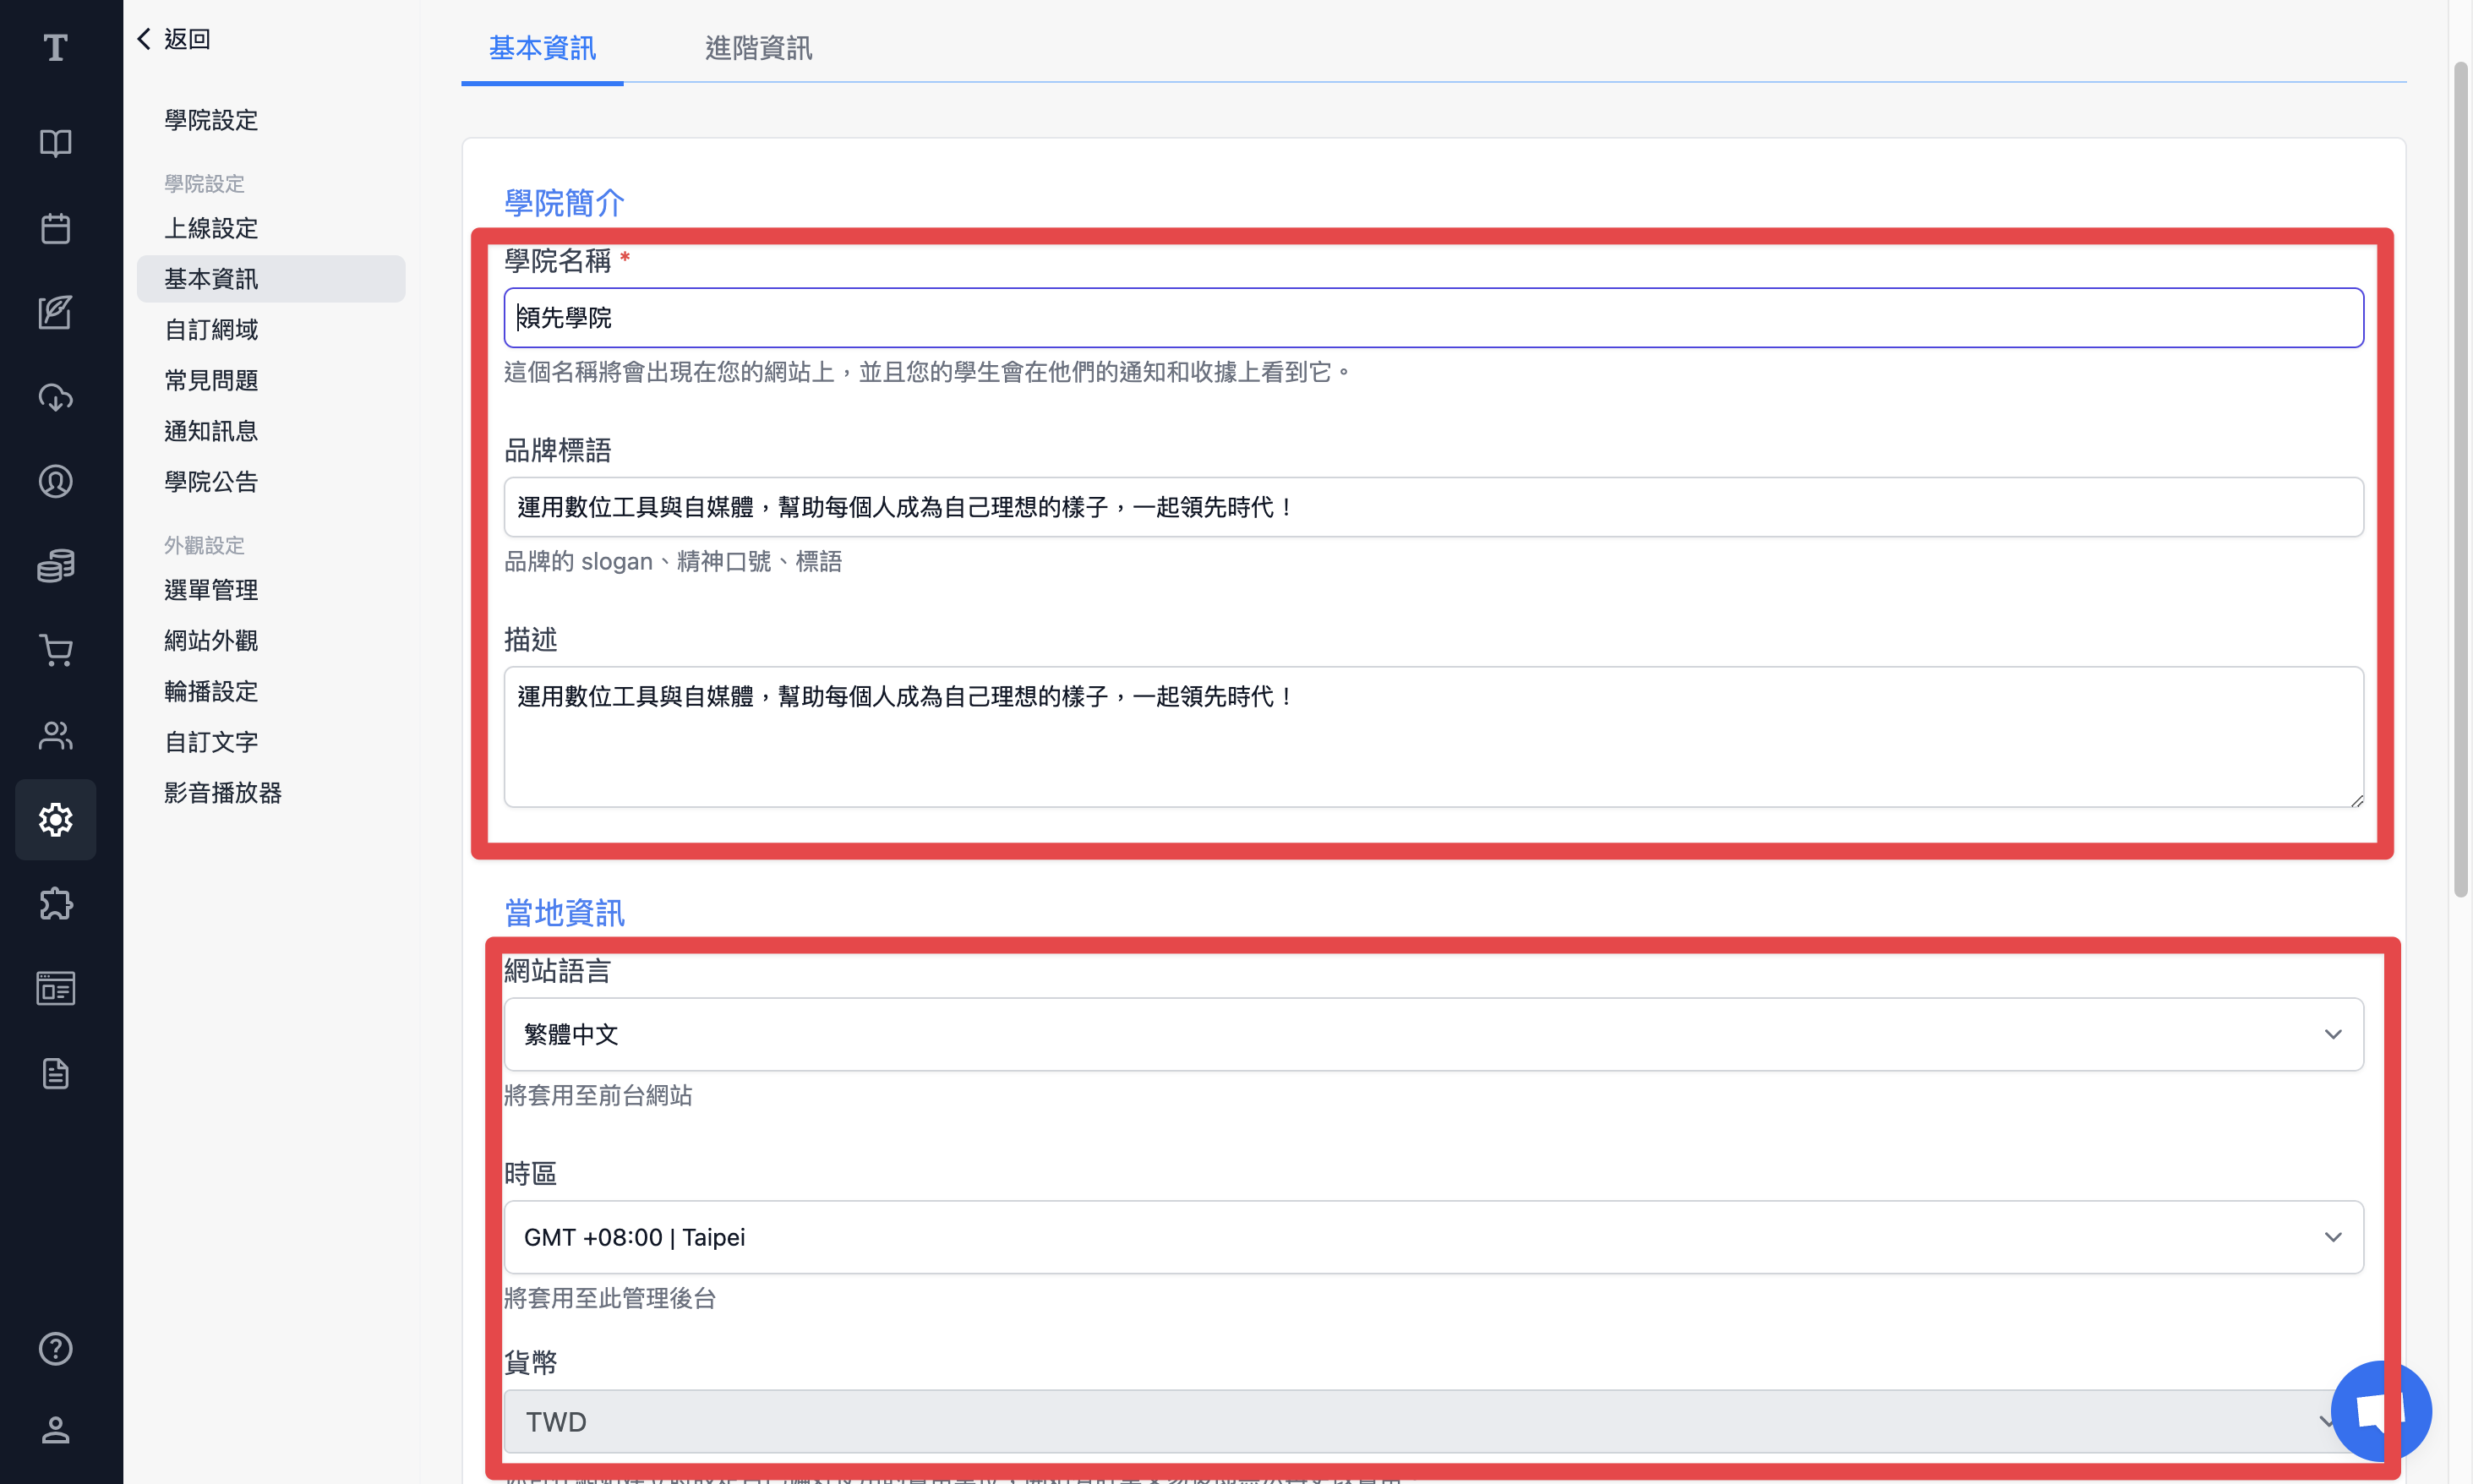Open the members group sidebar icon
This screenshot has width=2473, height=1484.
(56, 735)
